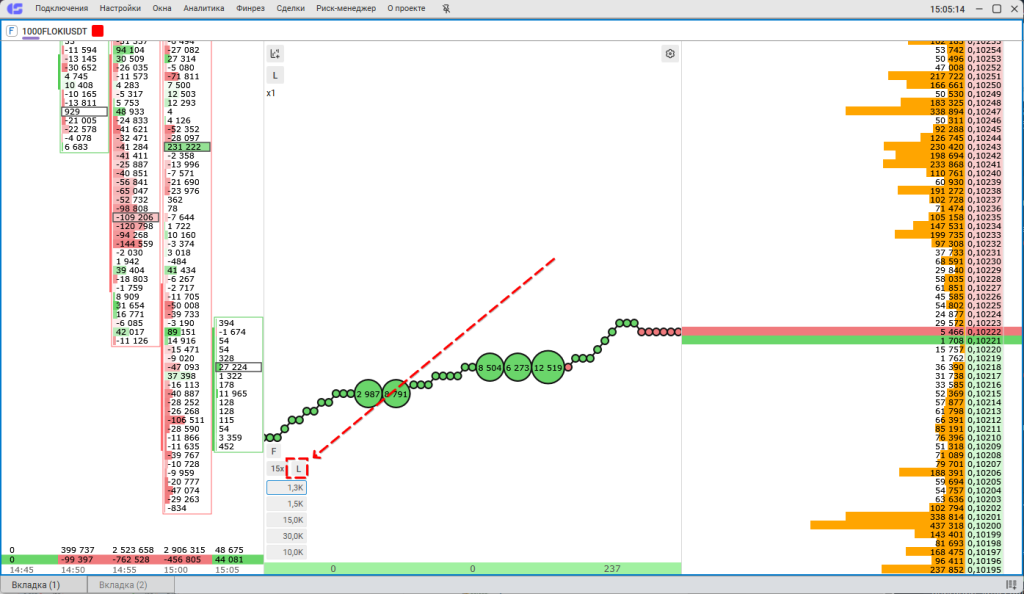Viewport: 1024px width, 594px height.
Task: Click the application logo in the menu bar
Action: [13, 8]
